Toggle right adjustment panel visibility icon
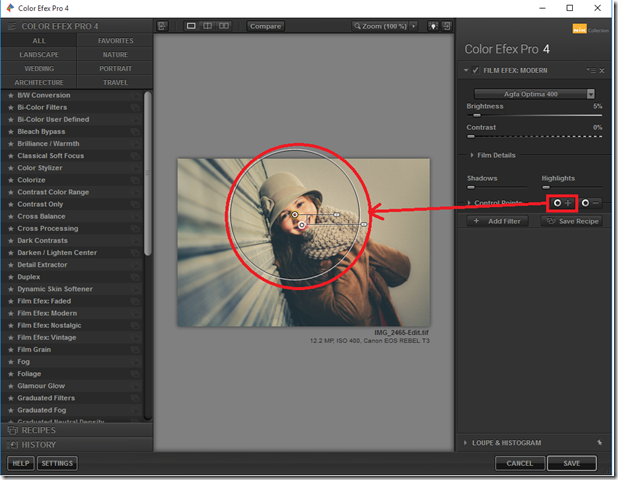The height and width of the screenshot is (480, 618). tap(447, 26)
